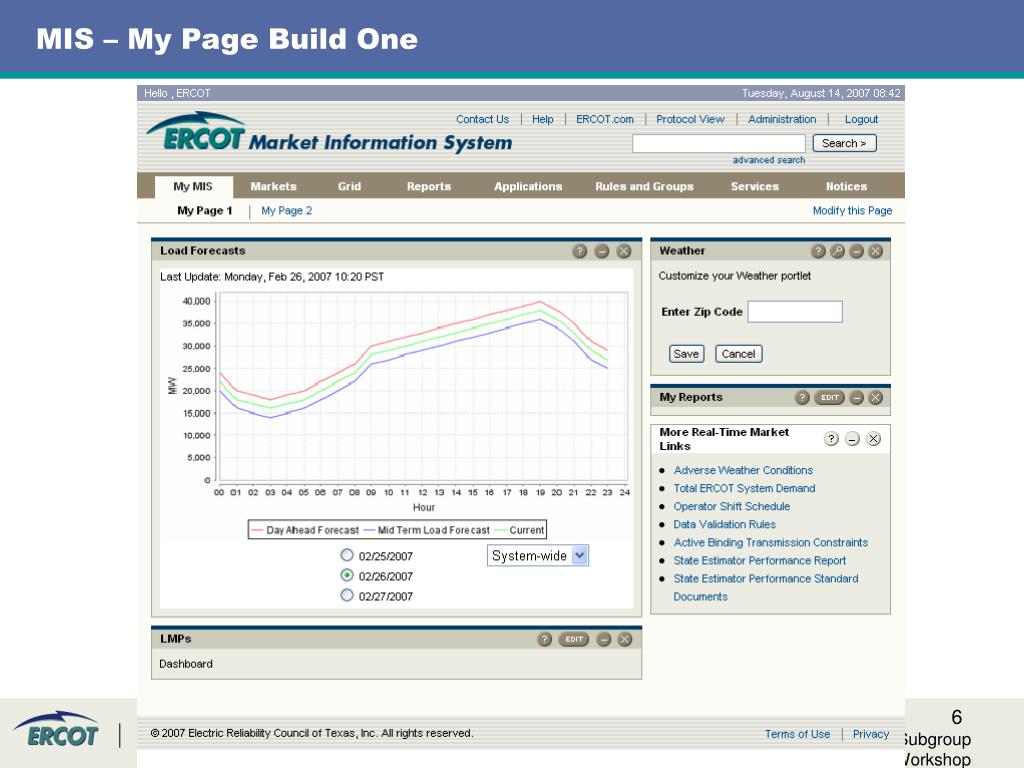Open State Estimator Performance Report link
The height and width of the screenshot is (768, 1024).
[760, 560]
